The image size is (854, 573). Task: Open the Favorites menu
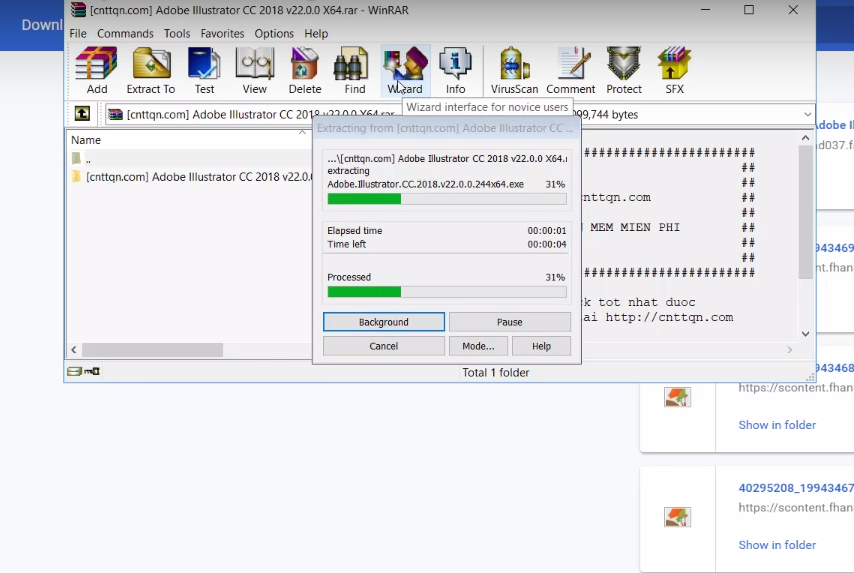(x=222, y=33)
